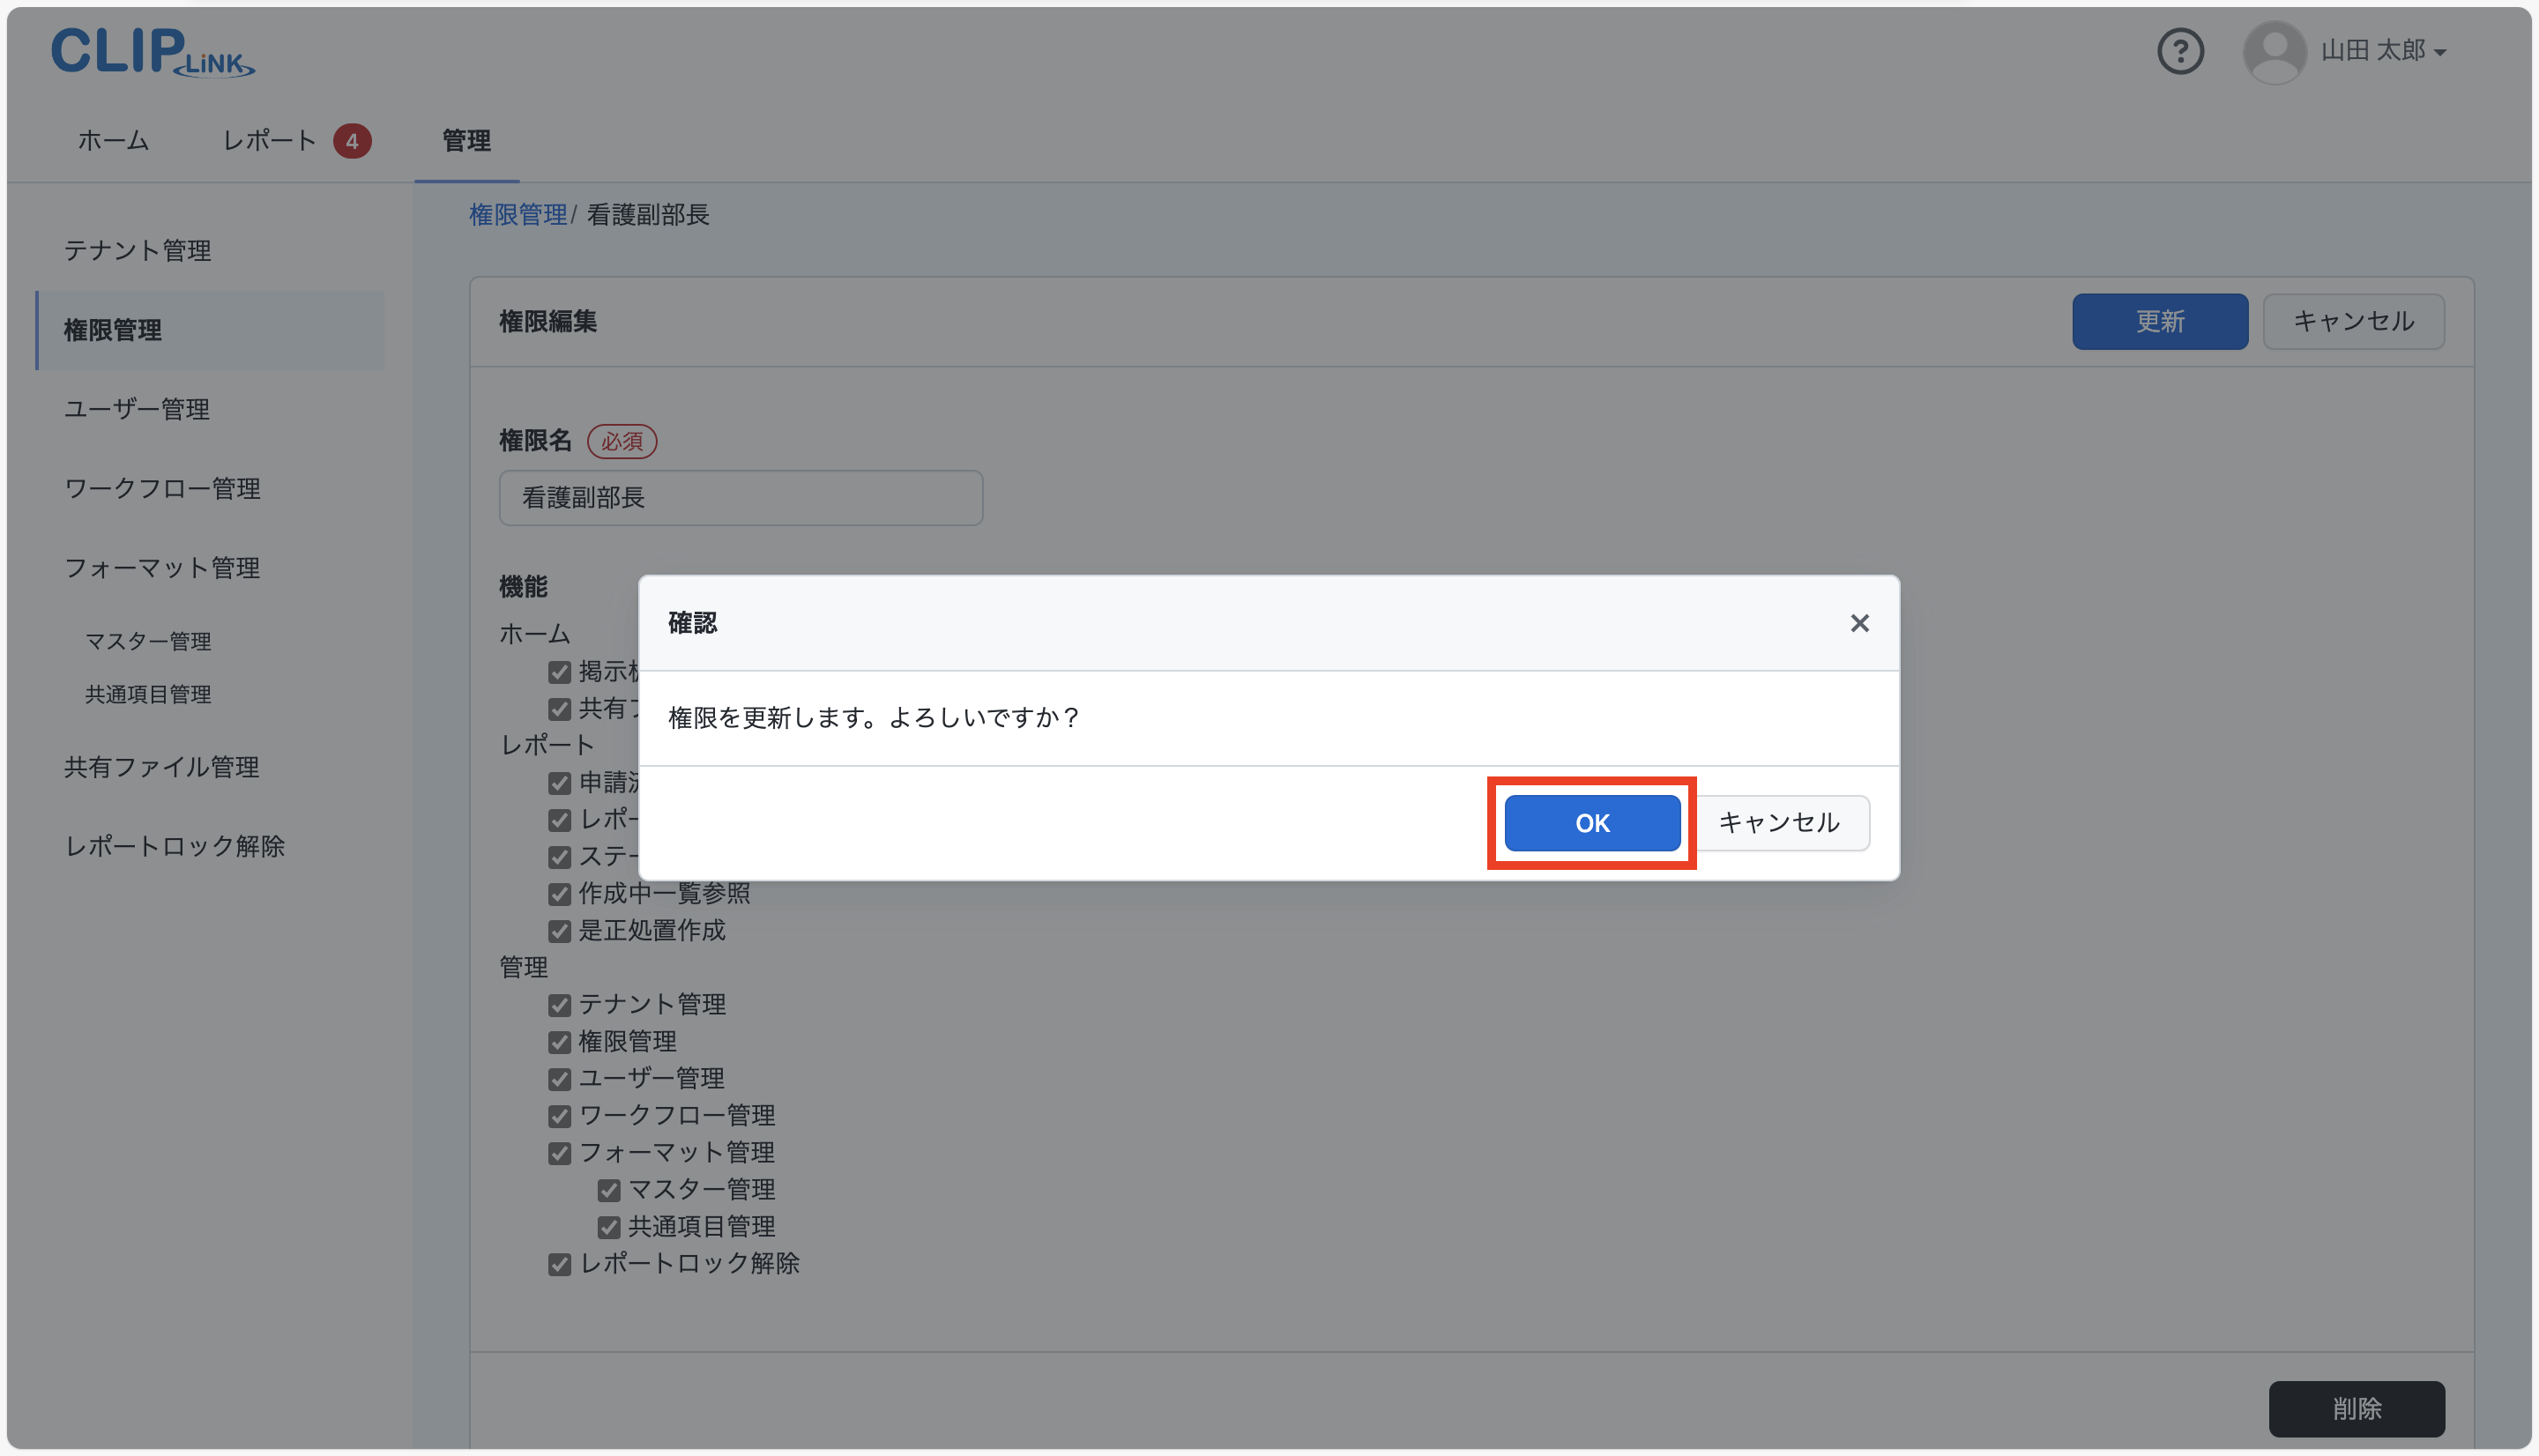This screenshot has height=1456, width=2539.
Task: Click the 更新 button
Action: pos(2159,321)
